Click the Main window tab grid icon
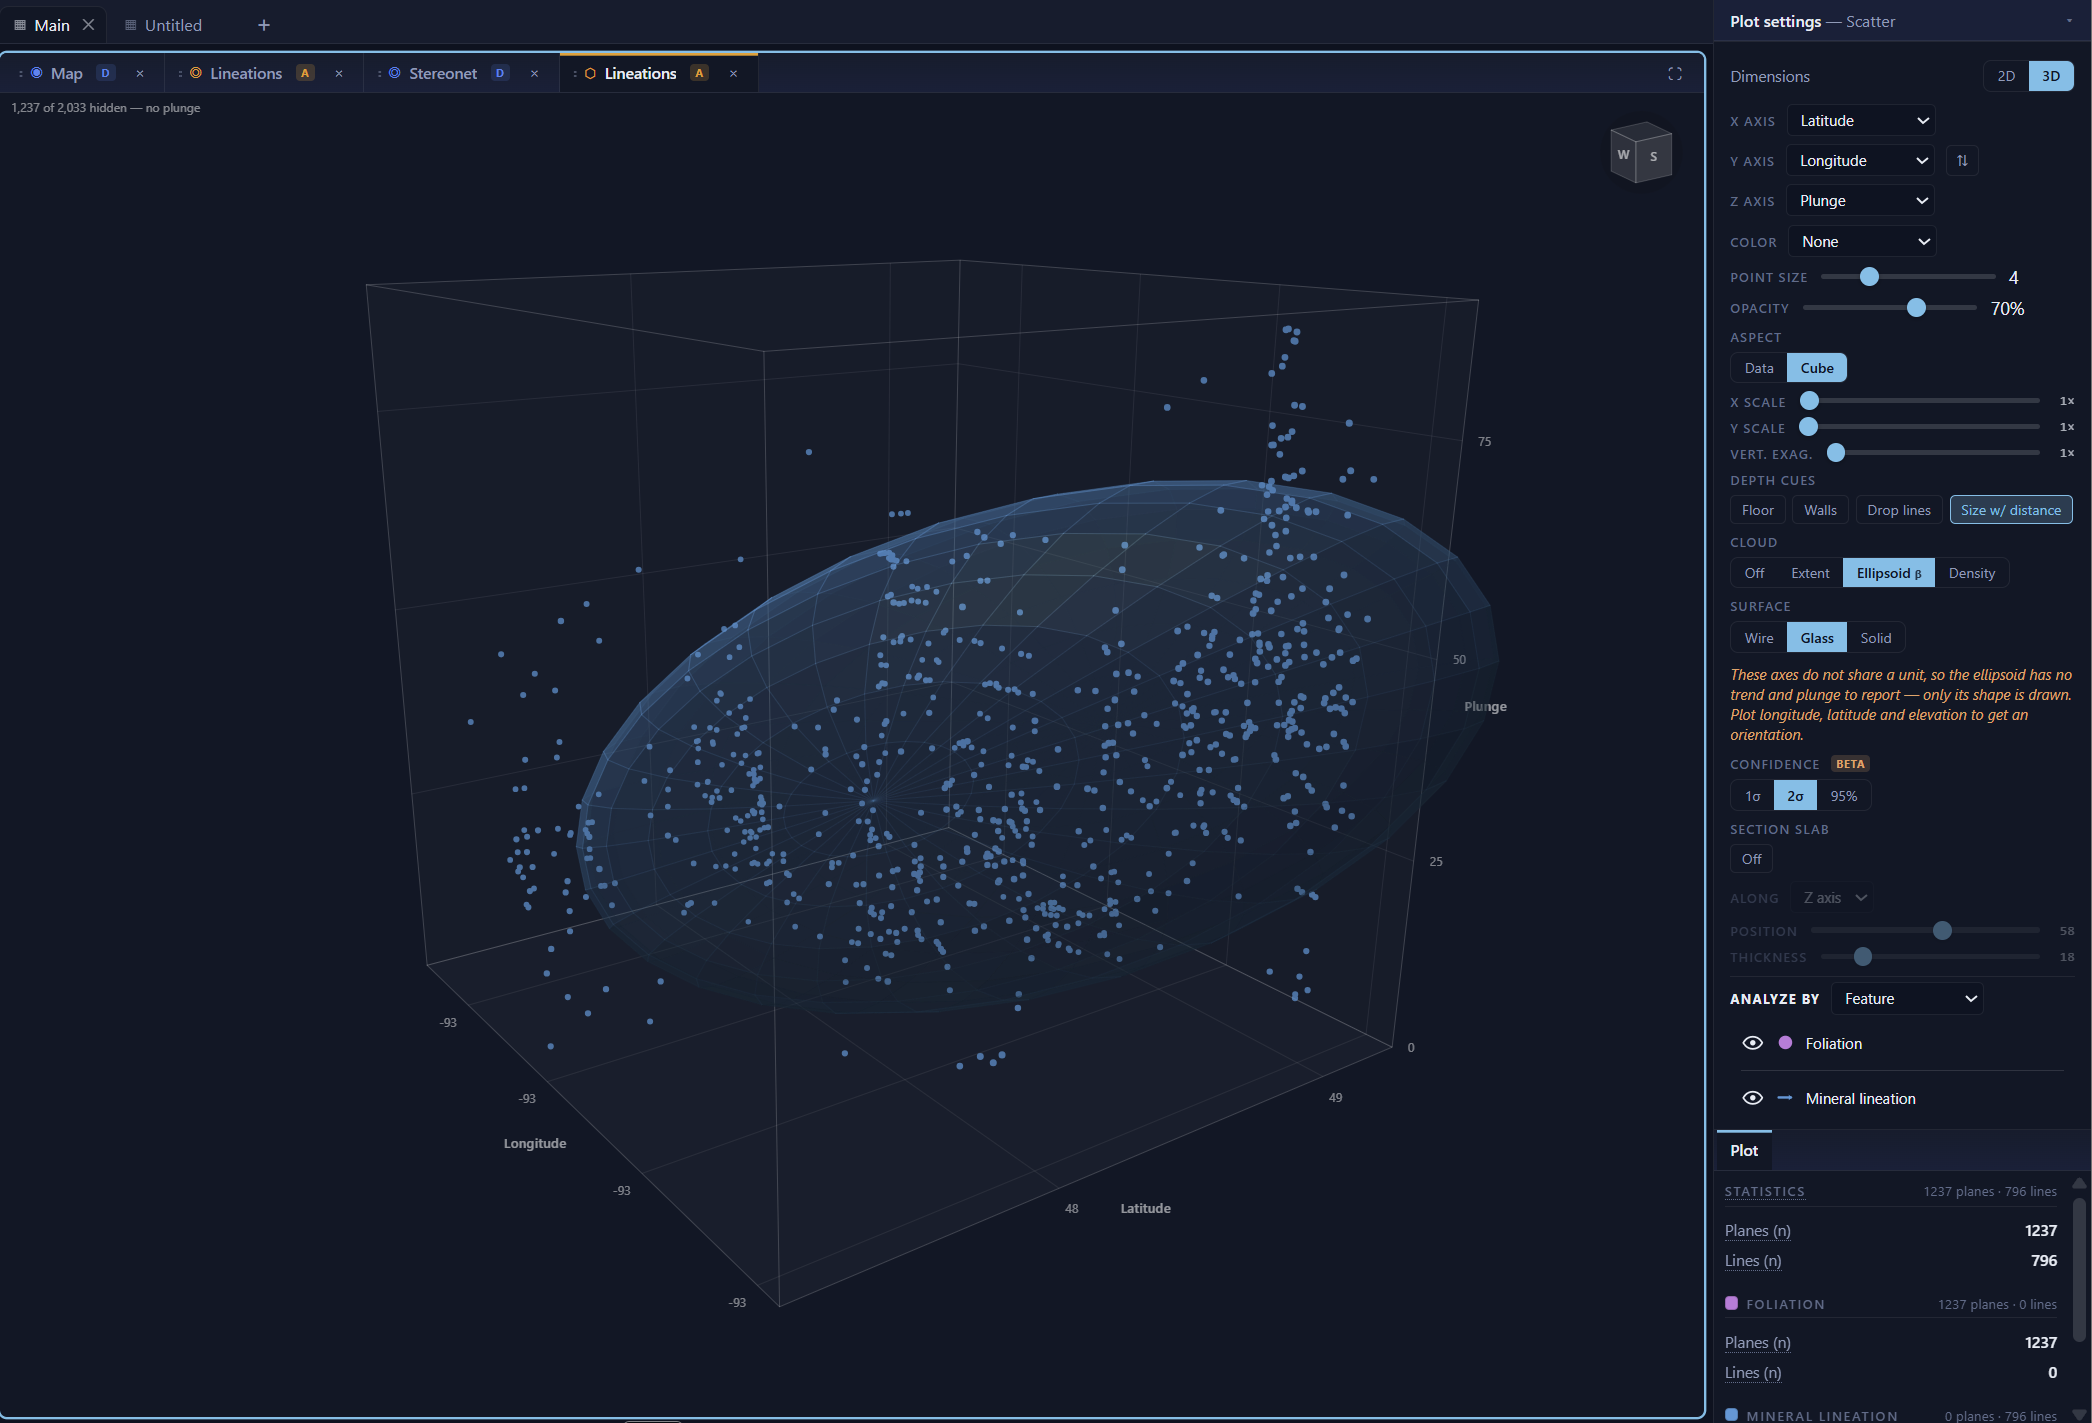Image resolution: width=2092 pixels, height=1423 pixels. pos(20,25)
